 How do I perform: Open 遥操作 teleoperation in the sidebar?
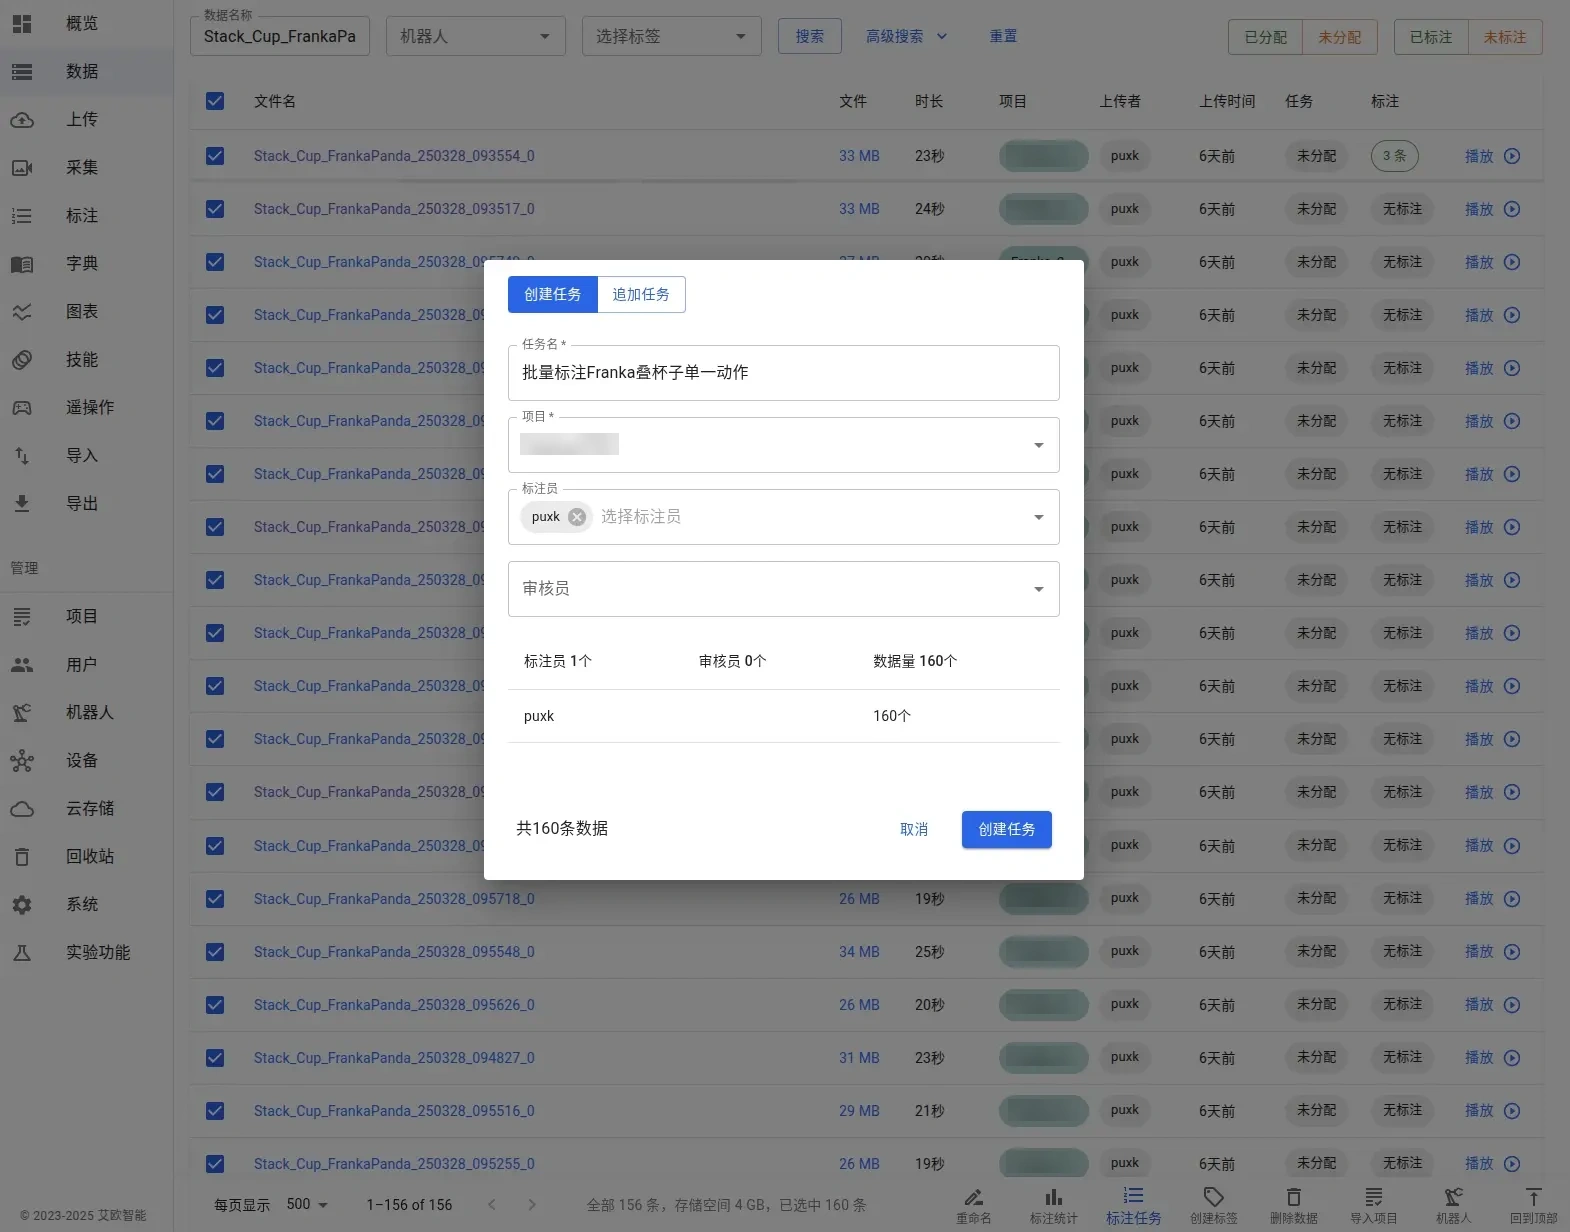(87, 407)
